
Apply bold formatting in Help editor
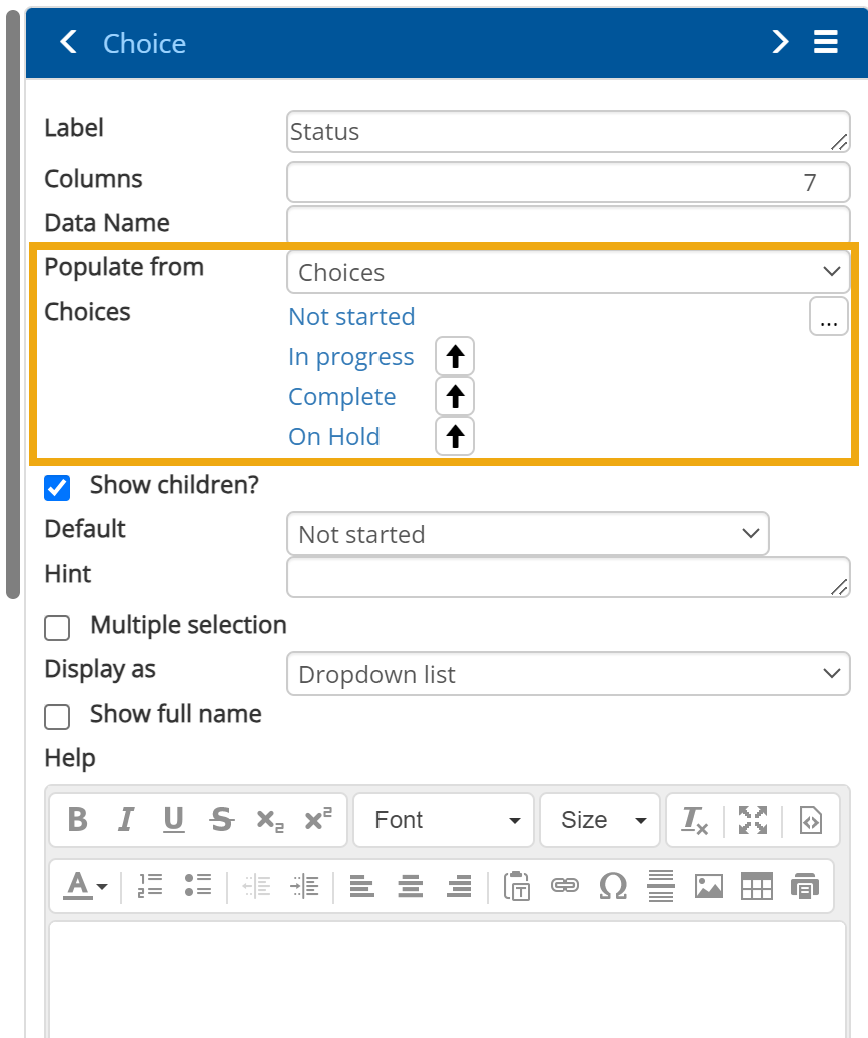77,820
